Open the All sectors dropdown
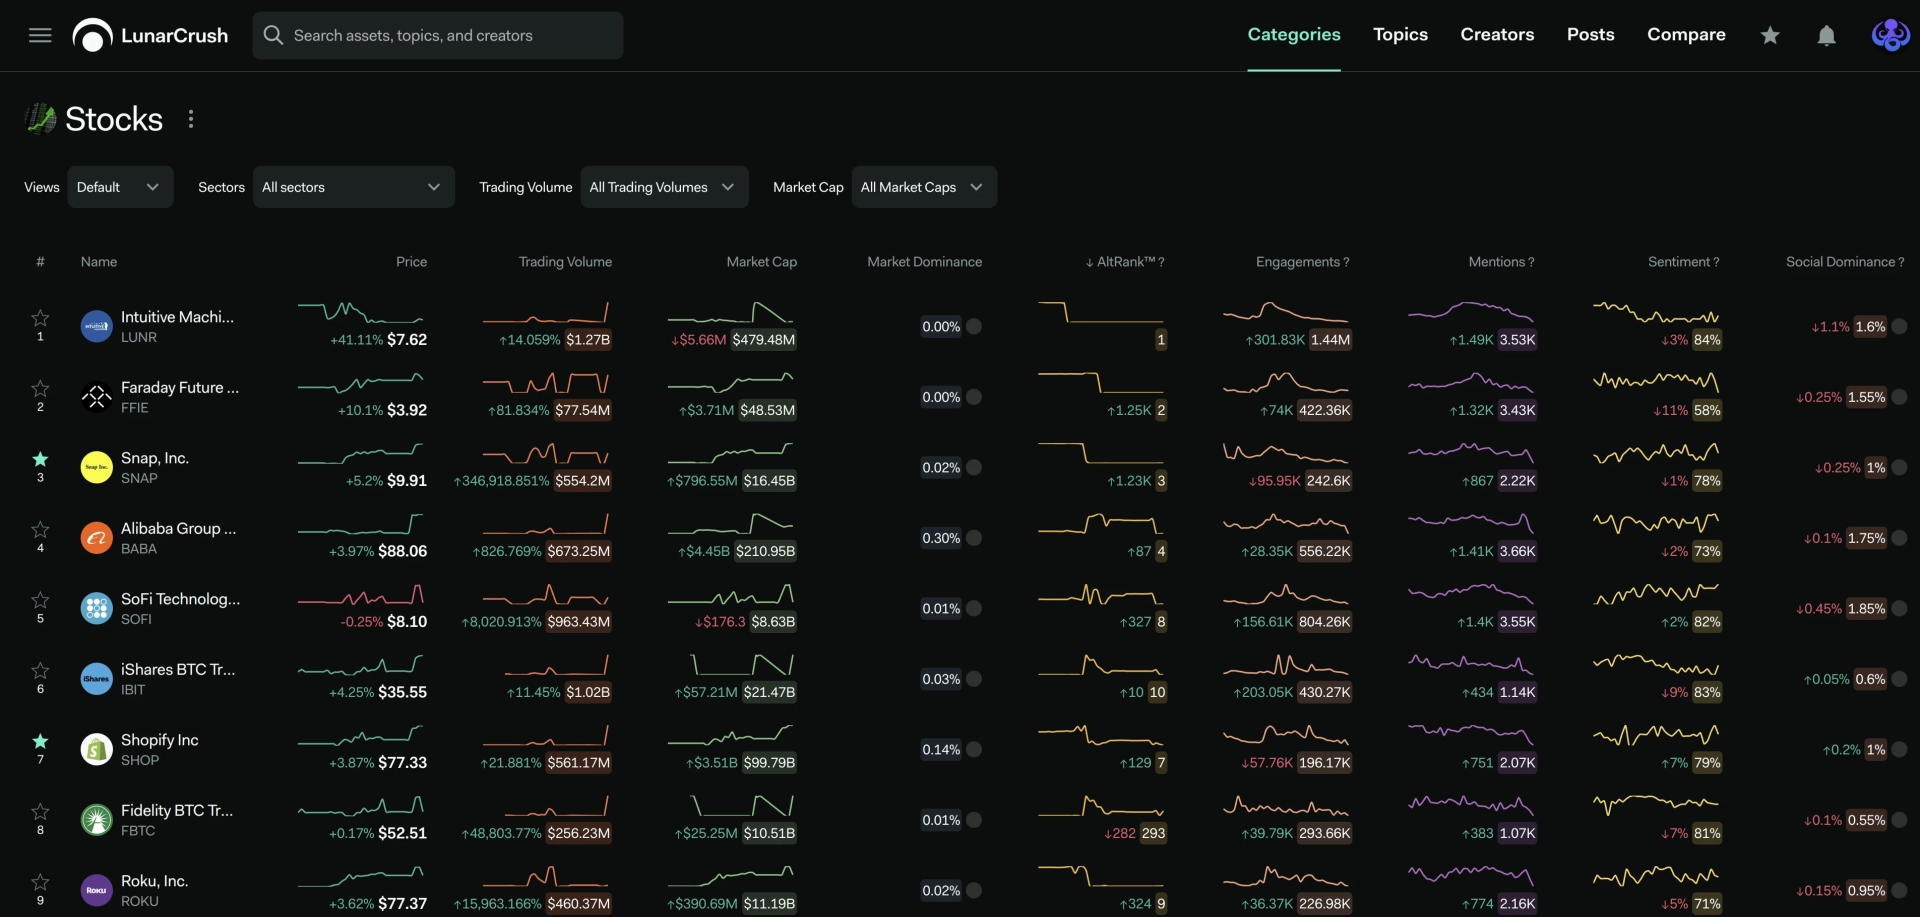The width and height of the screenshot is (1920, 917). pos(353,187)
